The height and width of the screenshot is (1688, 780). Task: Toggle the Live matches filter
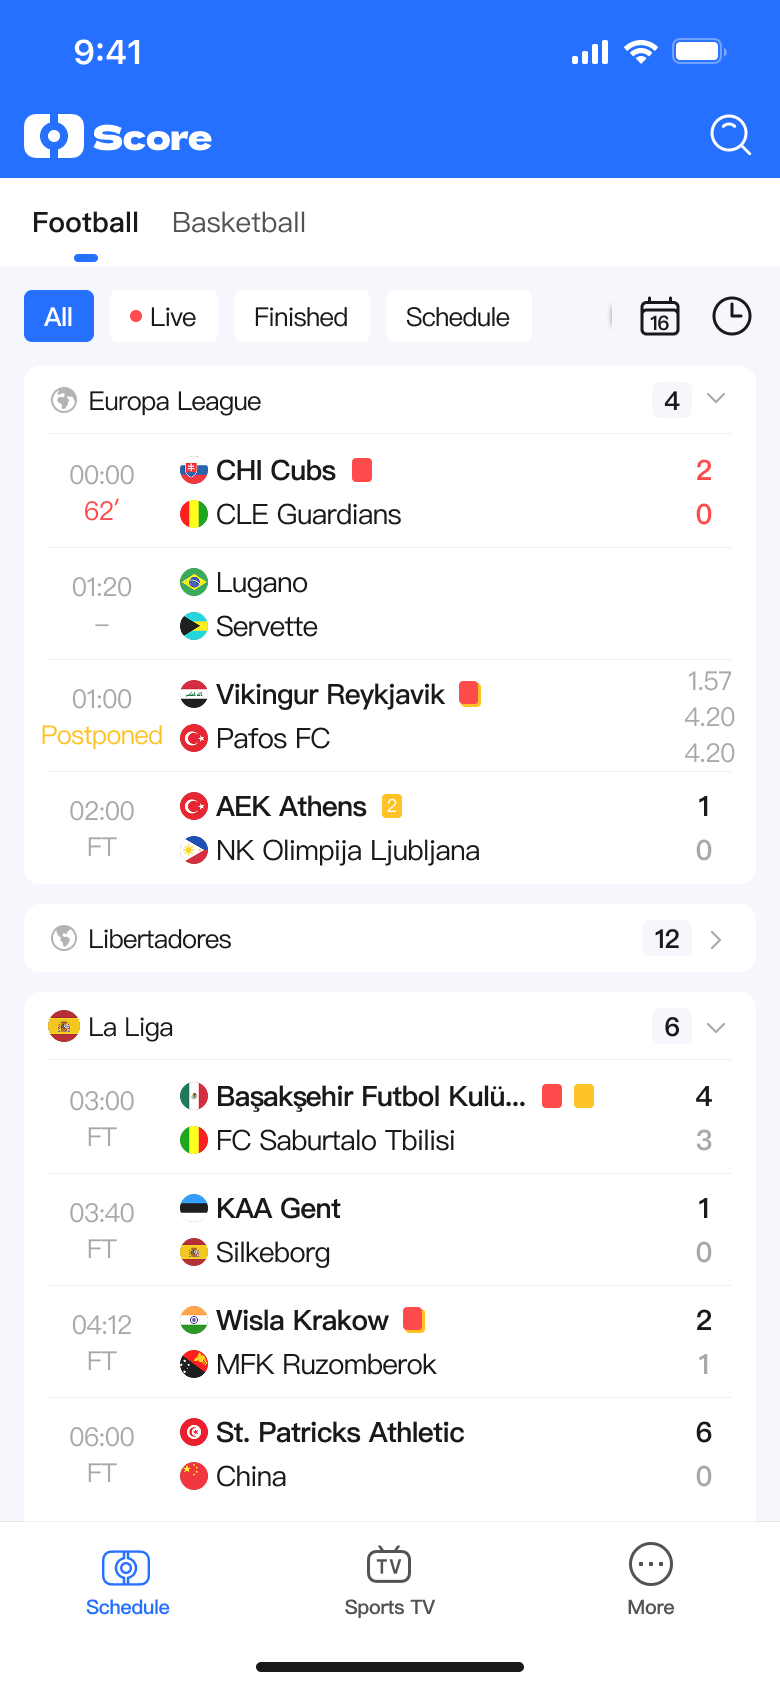[x=164, y=317]
